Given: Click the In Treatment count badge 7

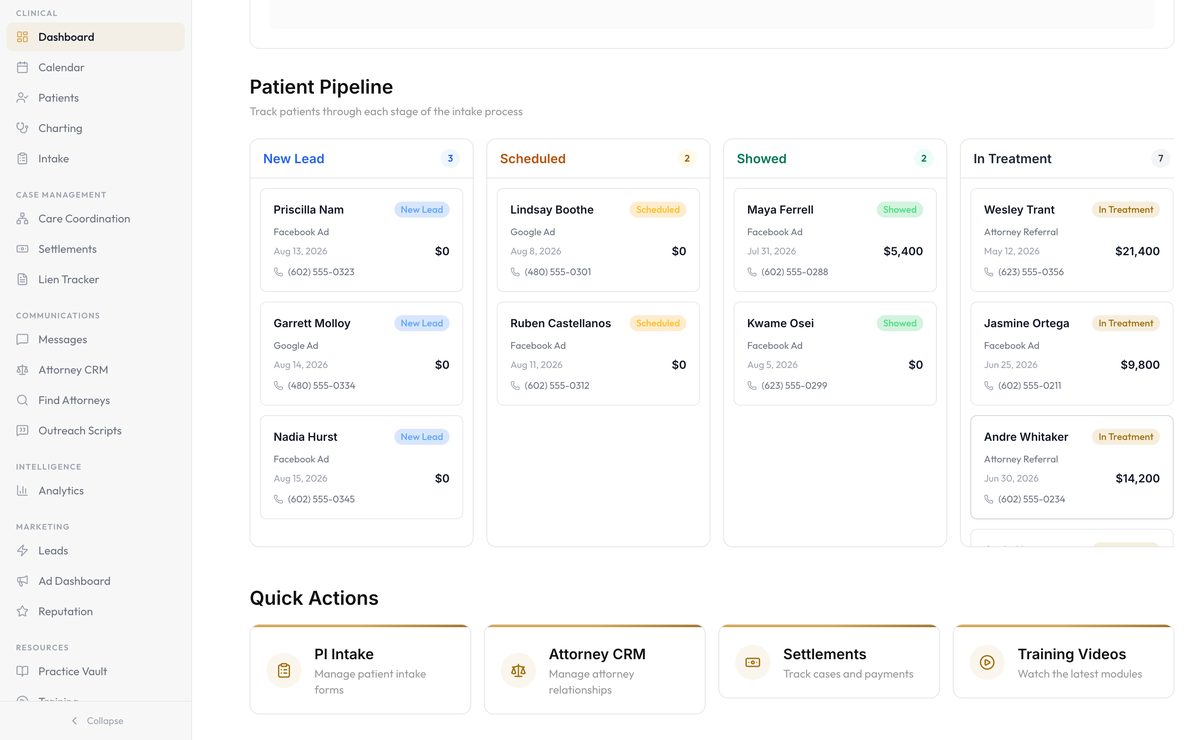Looking at the screenshot, I should pos(1160,159).
